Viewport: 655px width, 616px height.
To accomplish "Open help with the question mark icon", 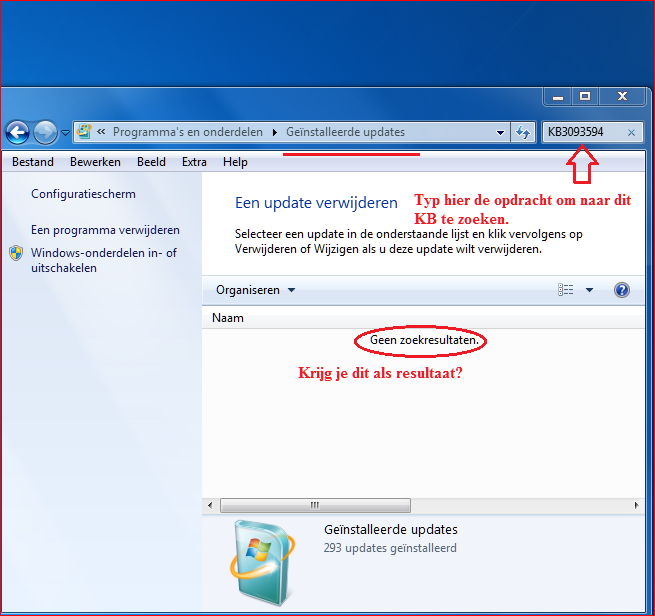I will click(x=621, y=290).
